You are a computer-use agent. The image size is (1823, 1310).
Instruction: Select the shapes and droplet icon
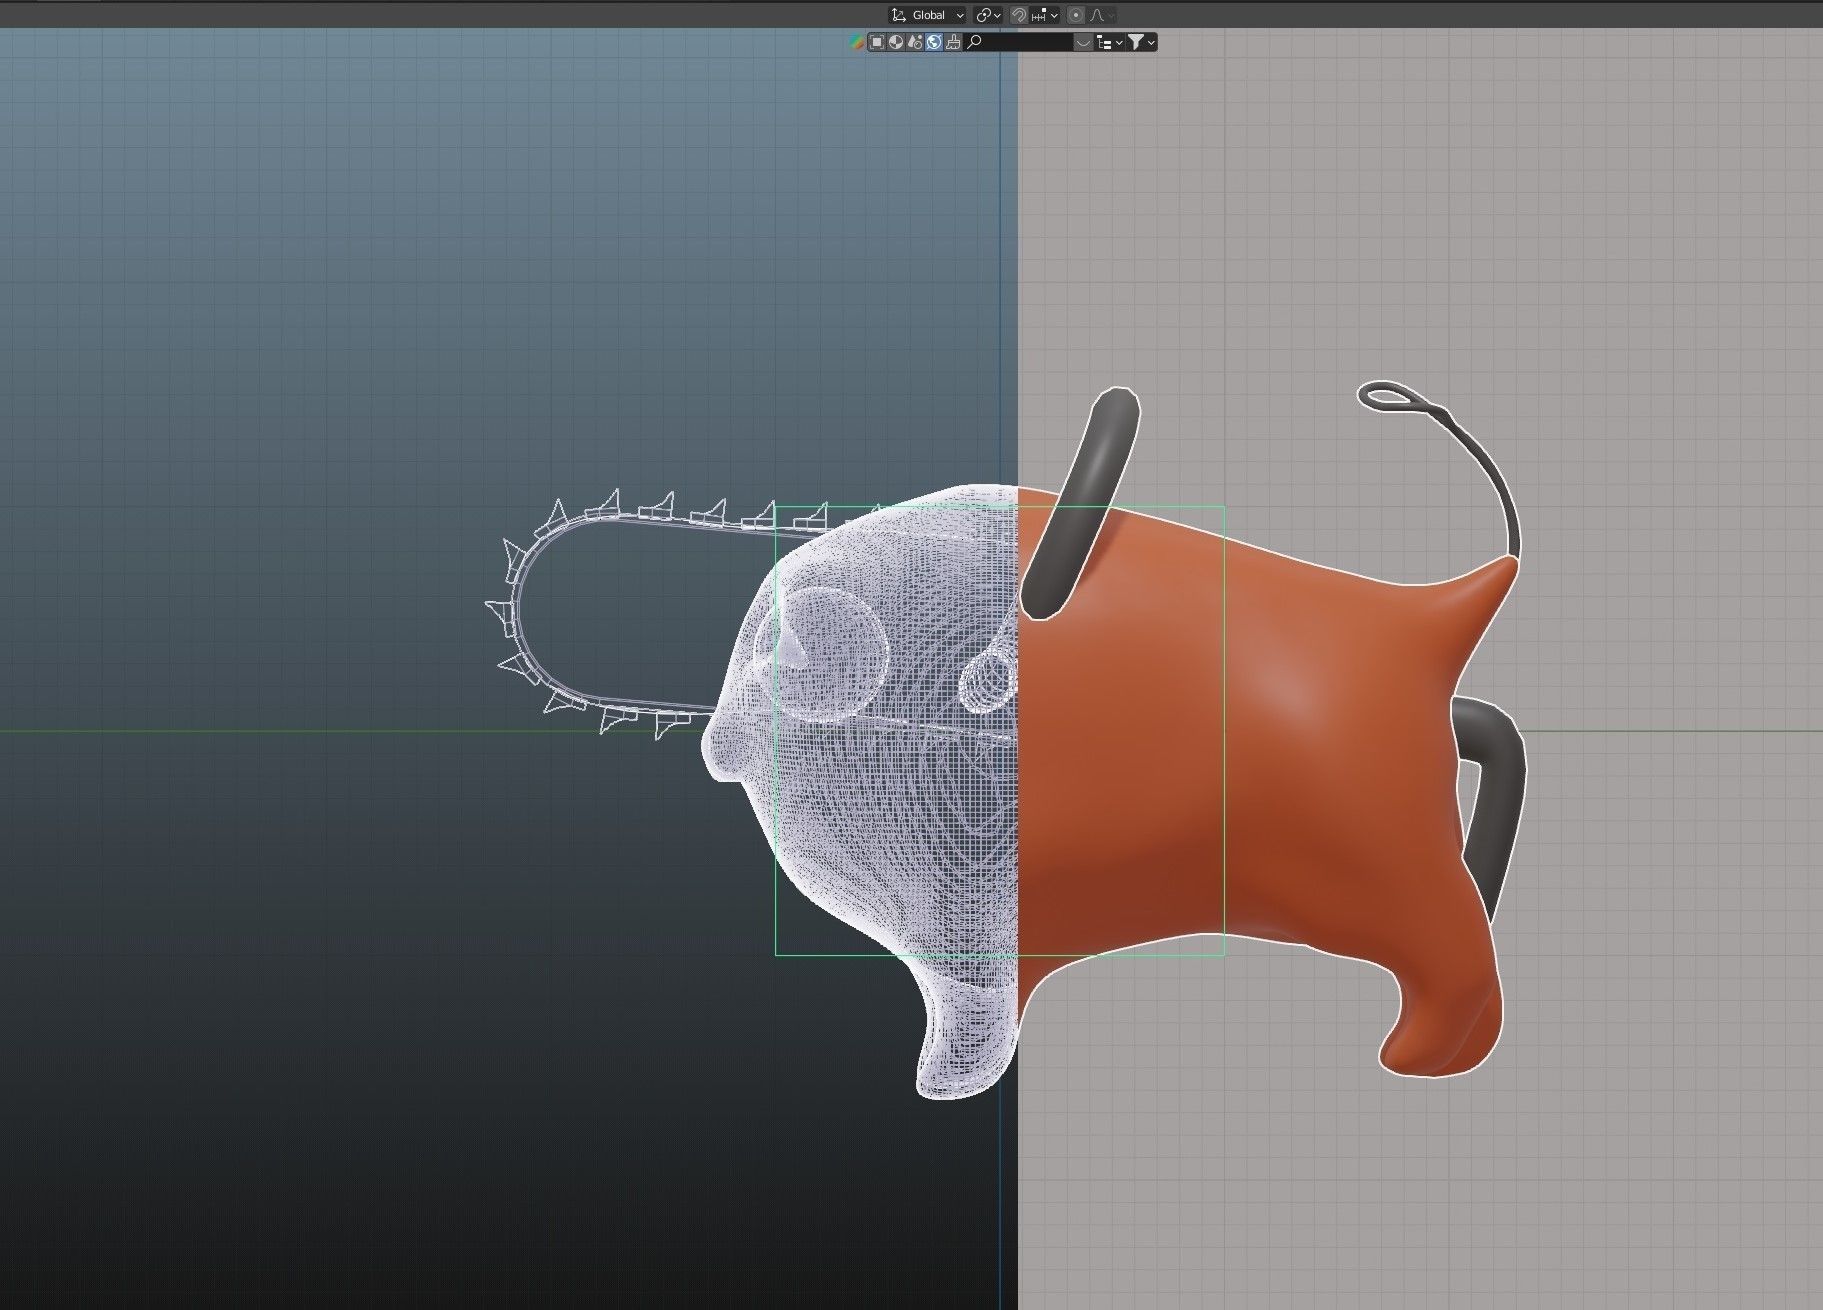coord(915,42)
